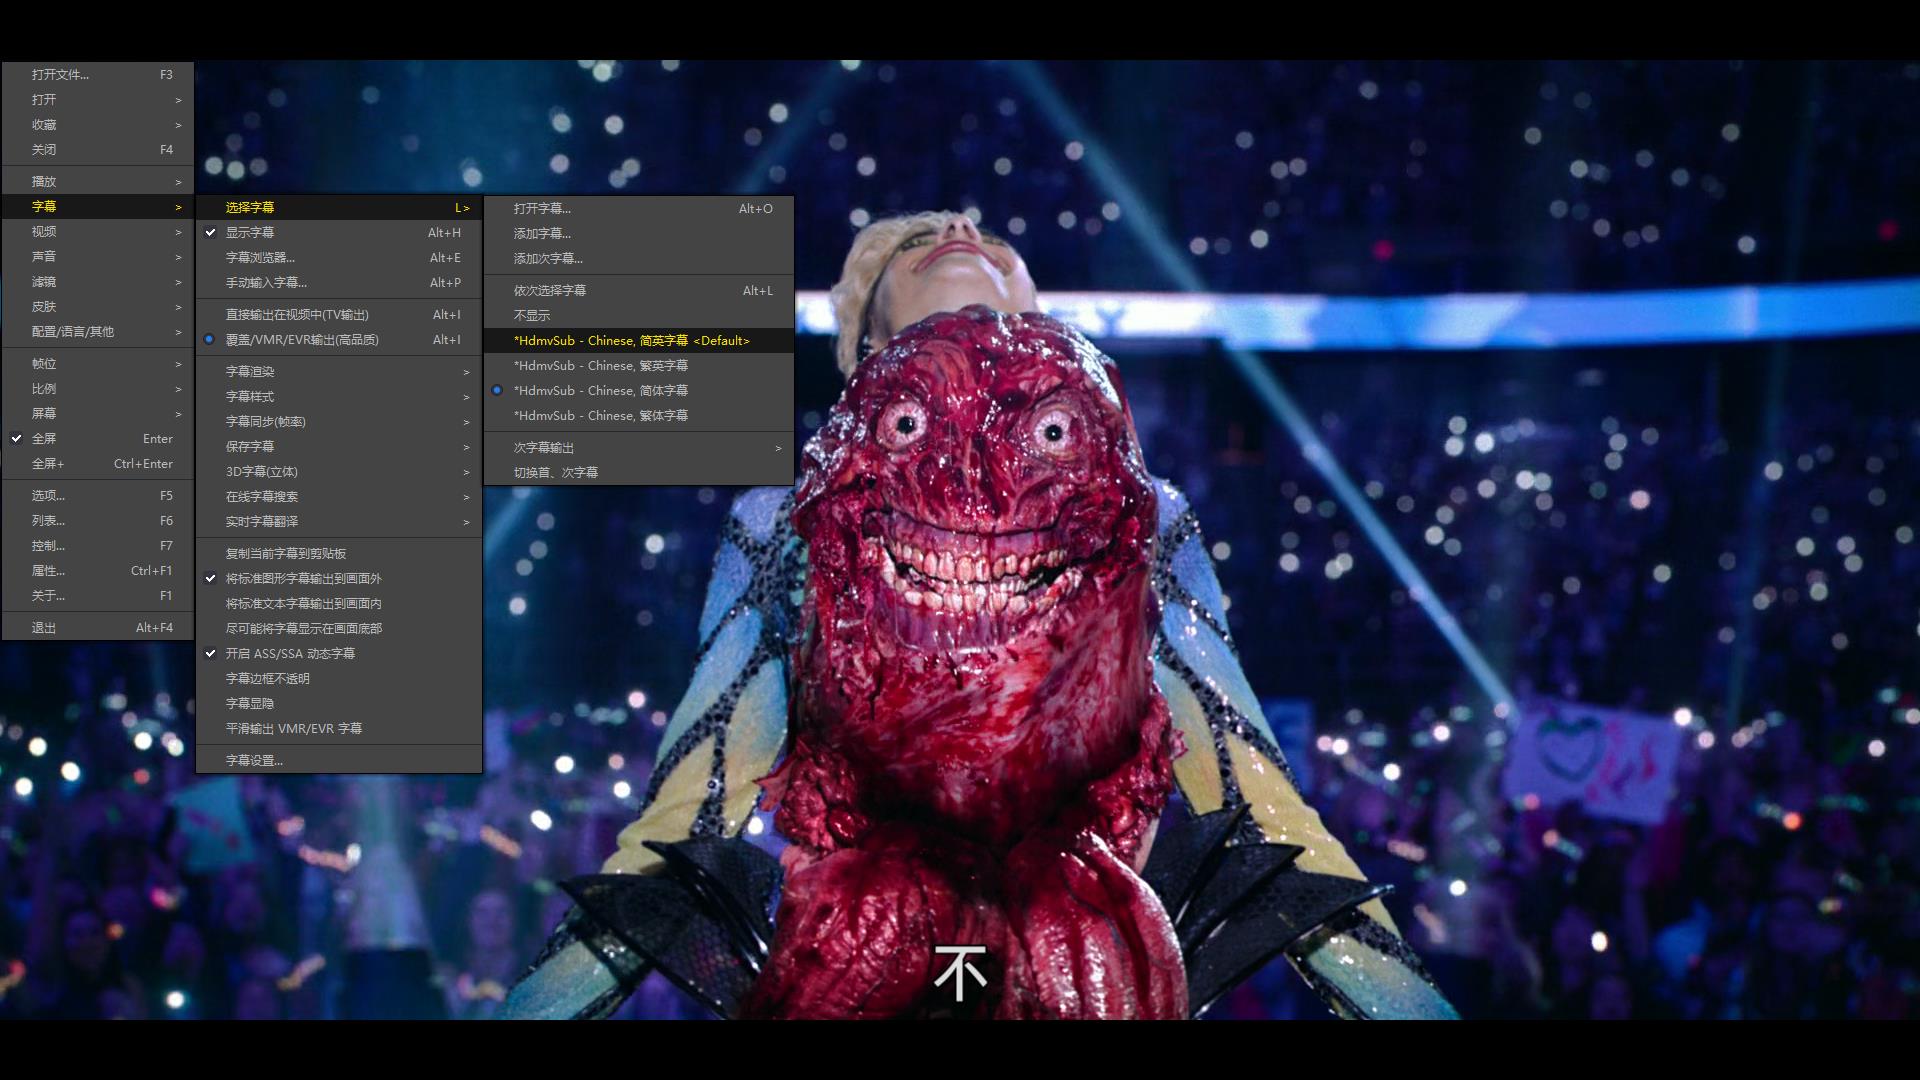The width and height of the screenshot is (1920, 1080).
Task: Toggle 全屏 fullscreen mode entry
Action: click(44, 438)
